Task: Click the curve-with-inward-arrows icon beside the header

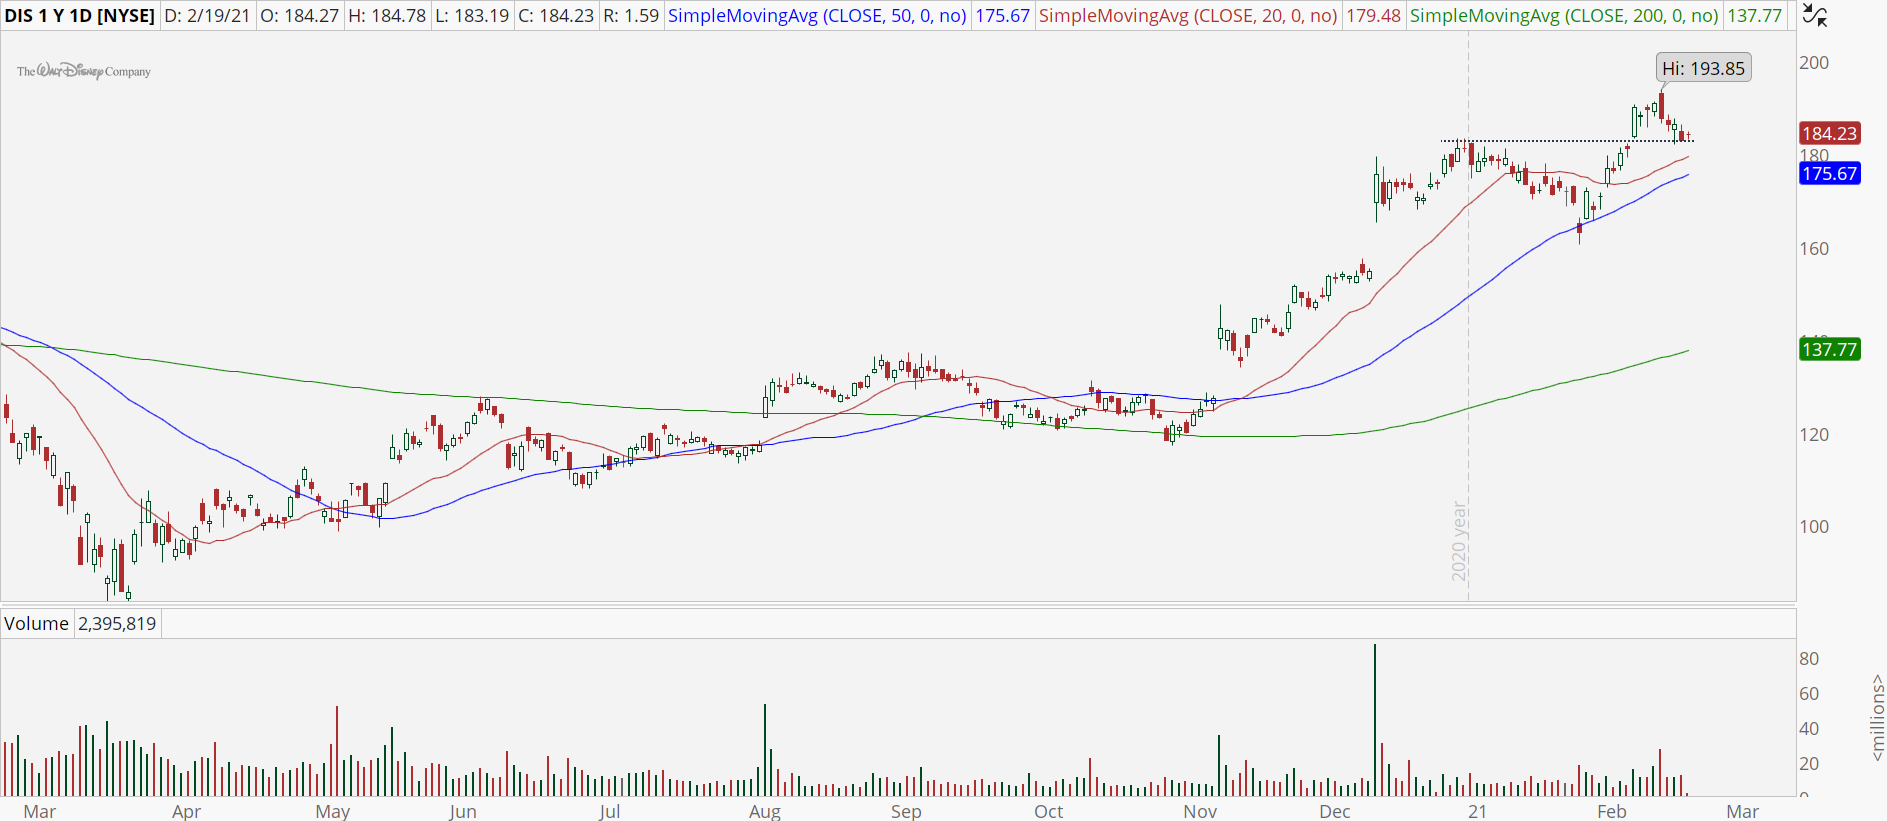Action: 1815,15
